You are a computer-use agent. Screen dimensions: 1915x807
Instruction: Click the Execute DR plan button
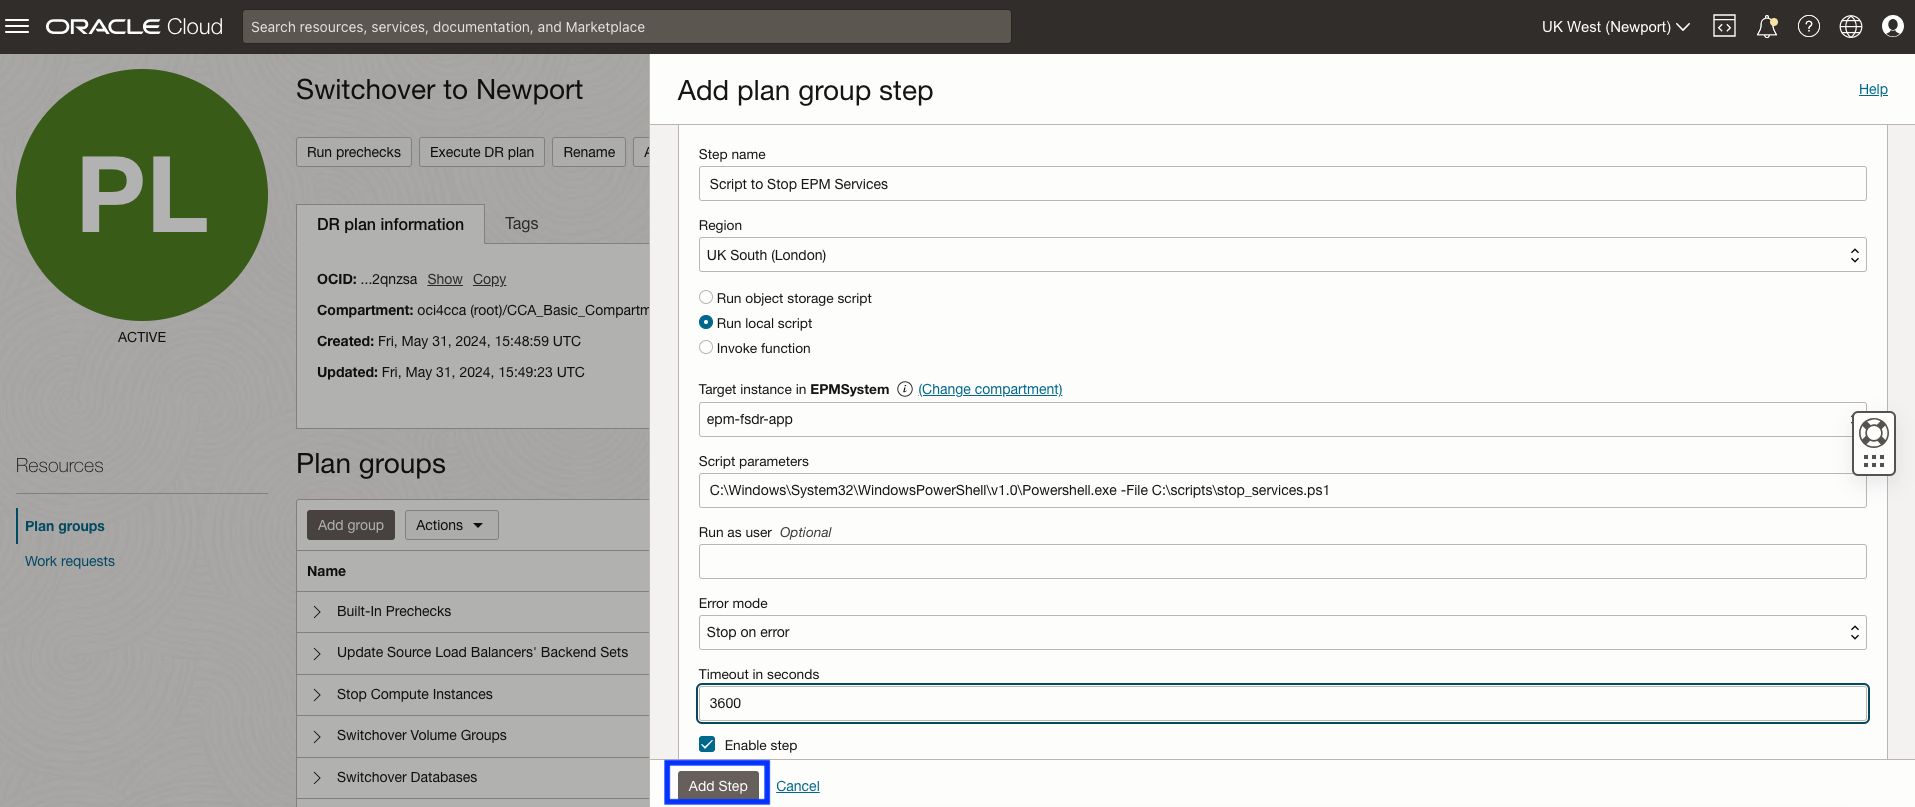point(482,152)
